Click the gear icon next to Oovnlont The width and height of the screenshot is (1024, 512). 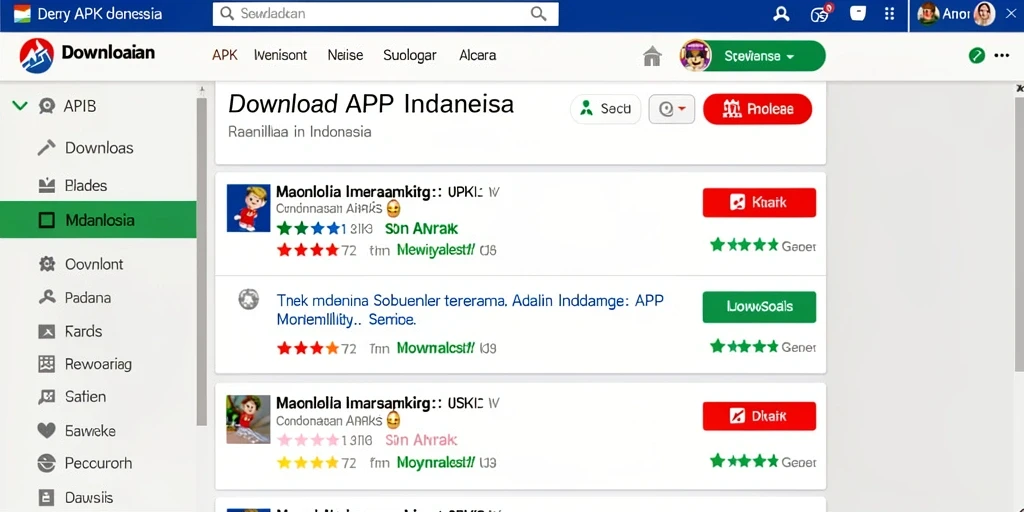(x=46, y=264)
